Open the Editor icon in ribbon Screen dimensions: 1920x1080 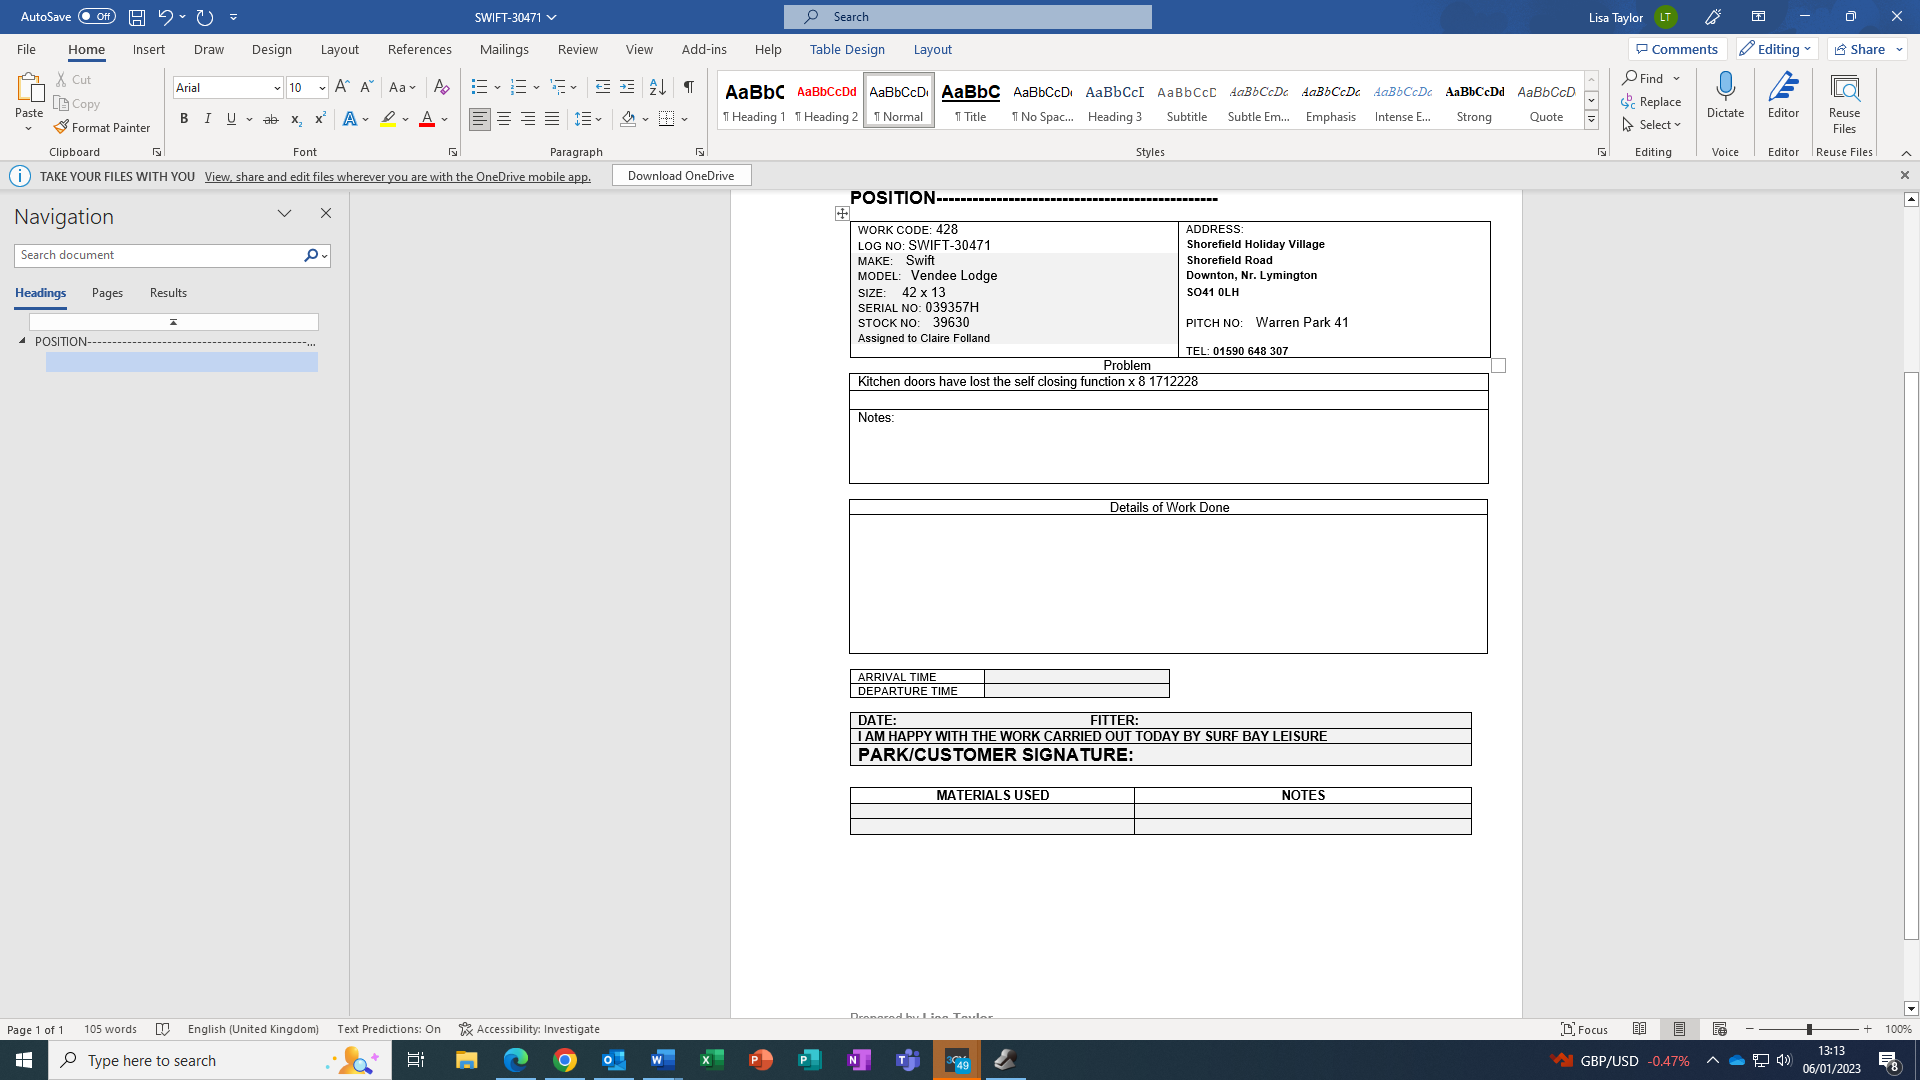1783,88
